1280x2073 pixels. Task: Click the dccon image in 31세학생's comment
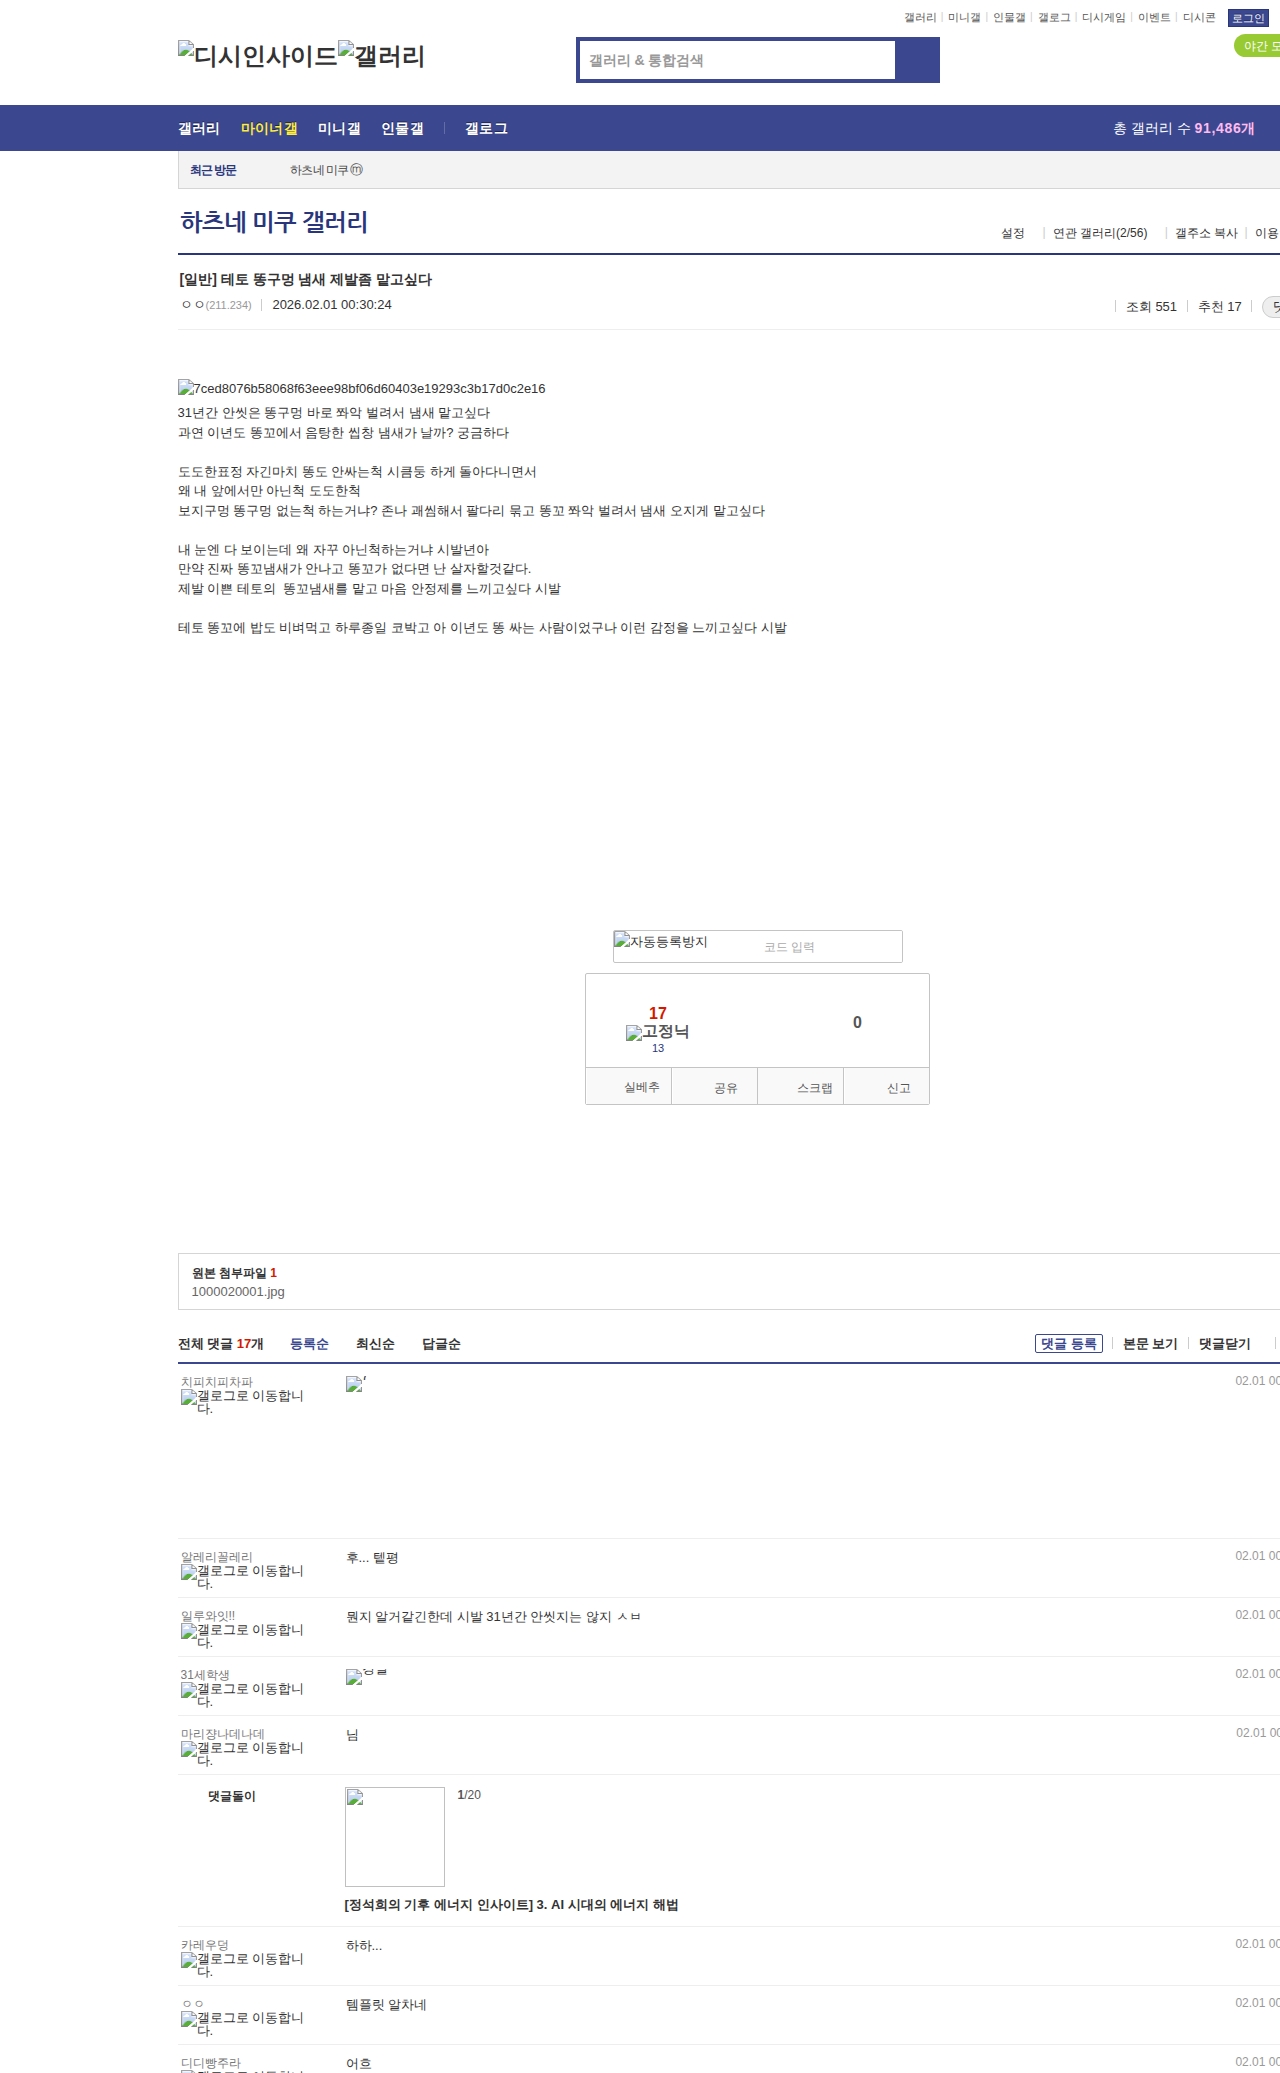pyautogui.click(x=366, y=1676)
